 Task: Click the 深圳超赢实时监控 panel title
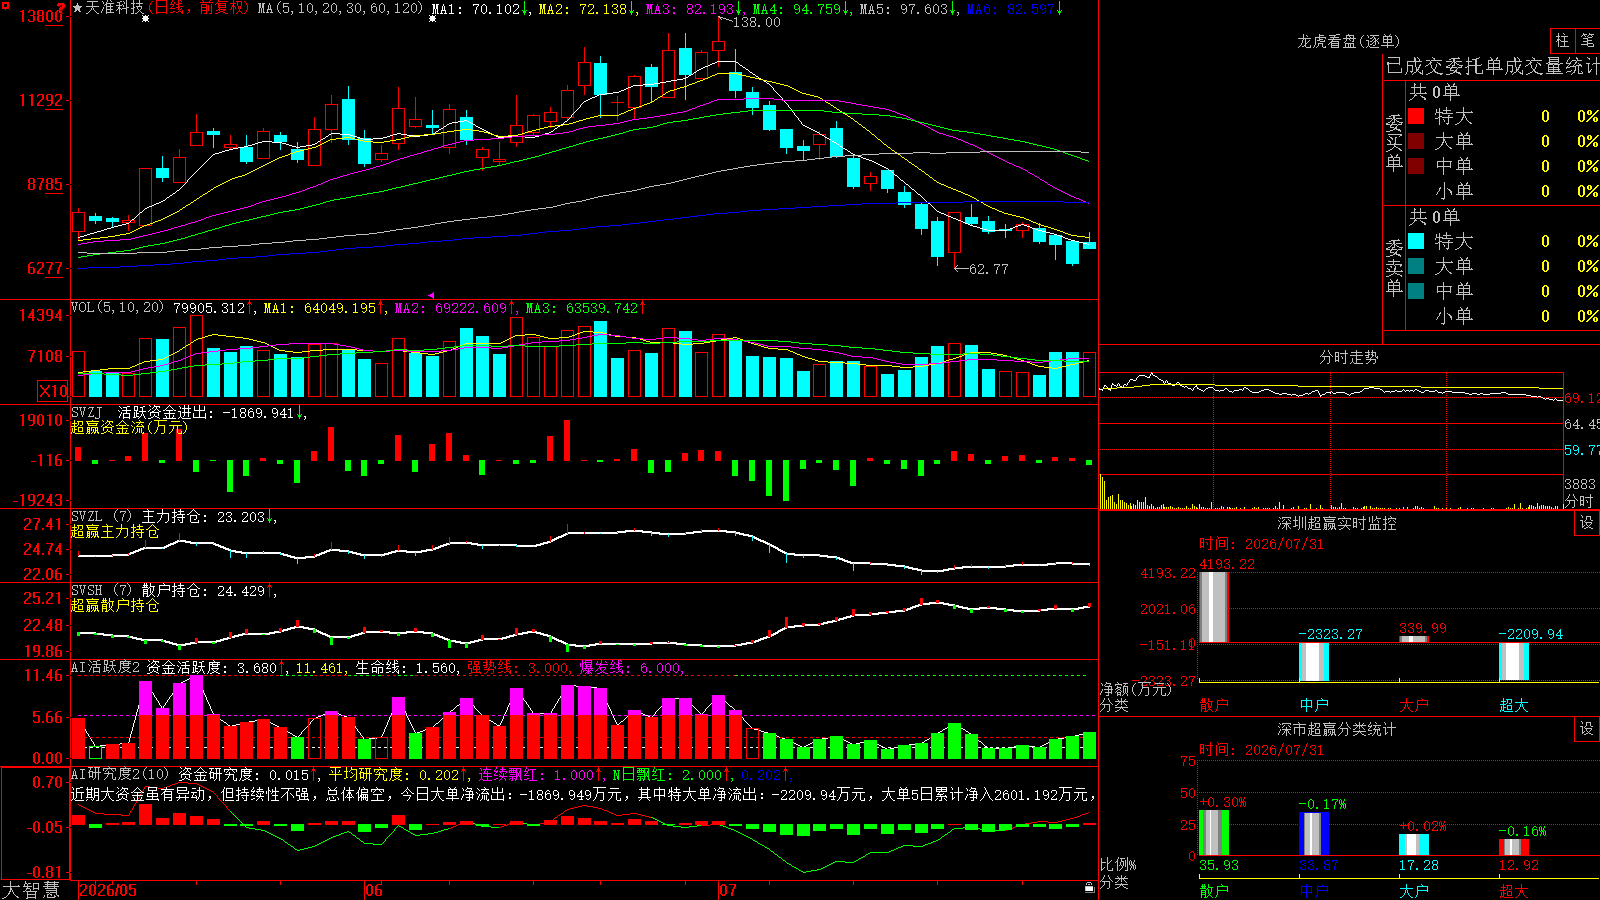[1336, 523]
